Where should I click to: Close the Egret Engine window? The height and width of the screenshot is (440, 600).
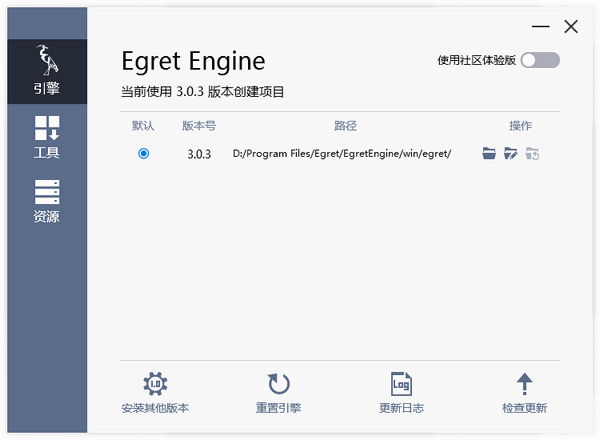[571, 27]
